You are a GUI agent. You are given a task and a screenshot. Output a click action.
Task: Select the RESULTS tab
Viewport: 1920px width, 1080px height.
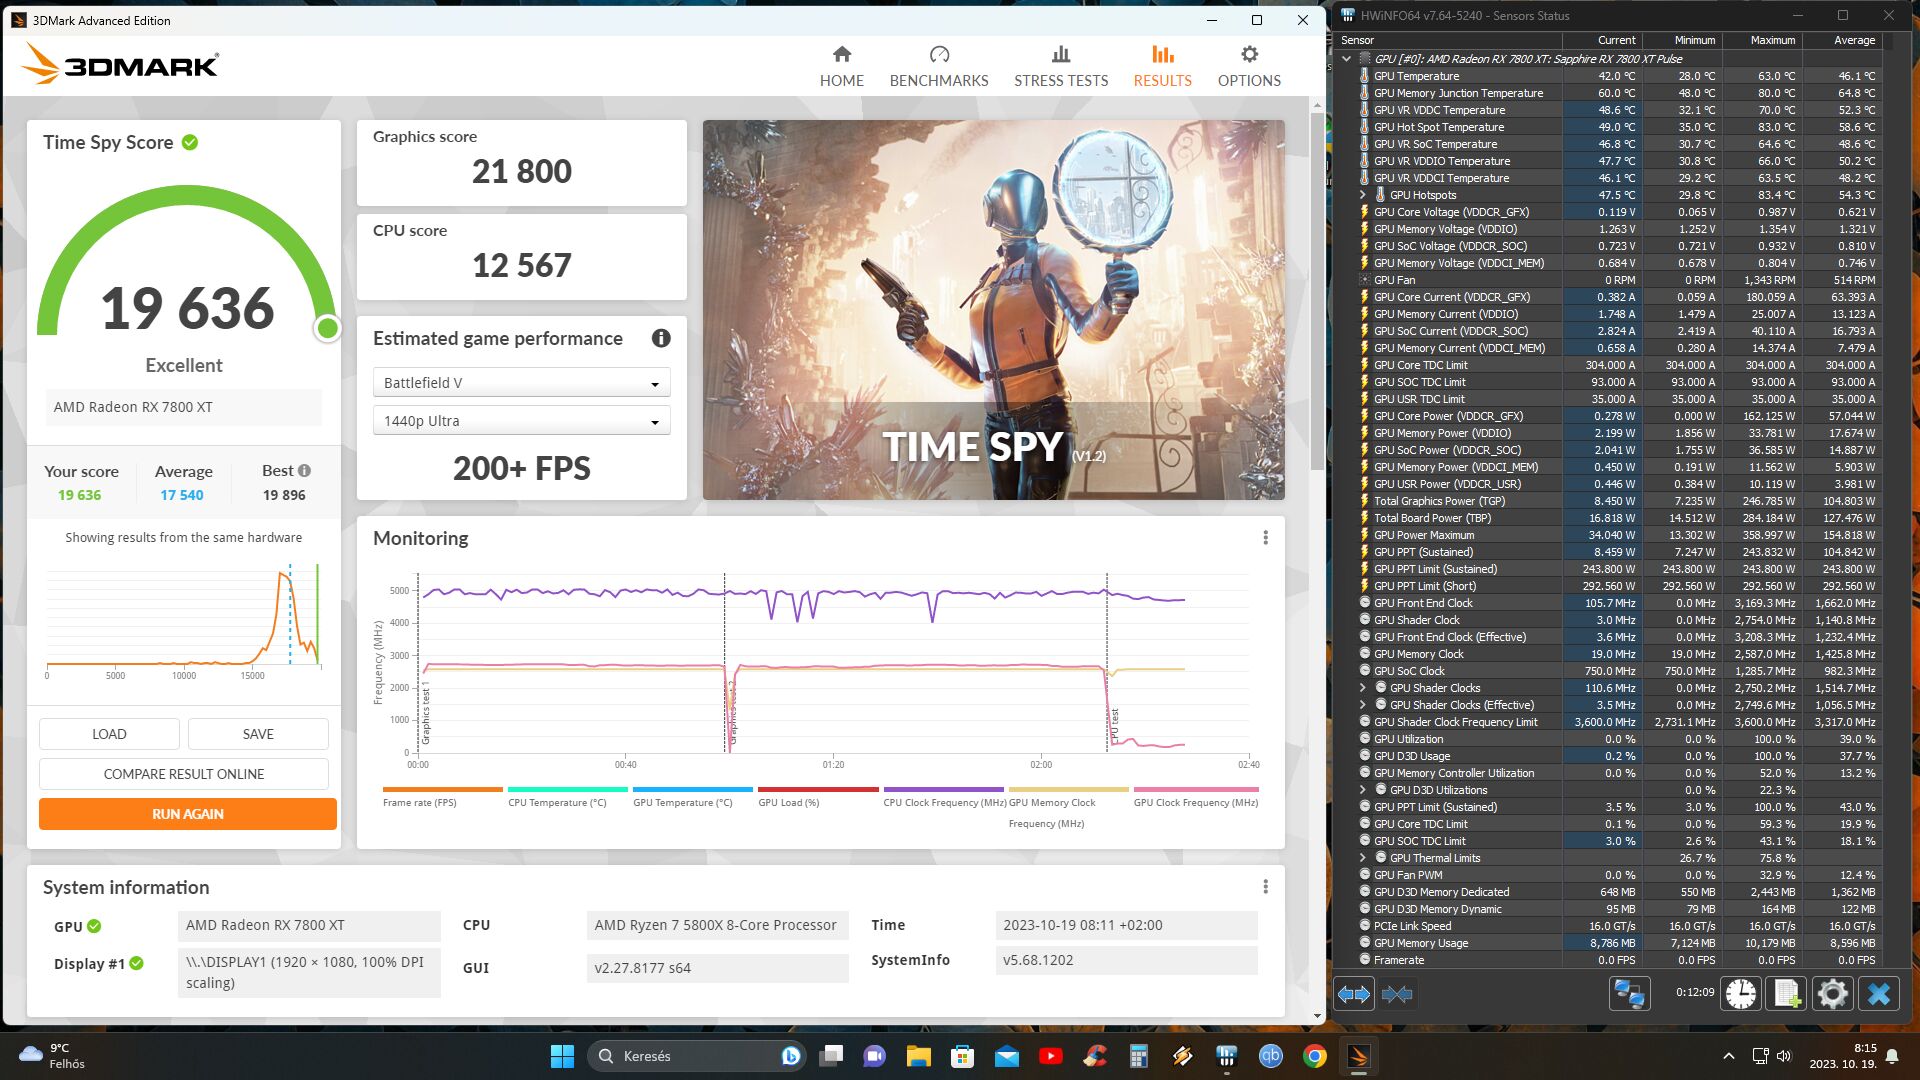click(1162, 66)
